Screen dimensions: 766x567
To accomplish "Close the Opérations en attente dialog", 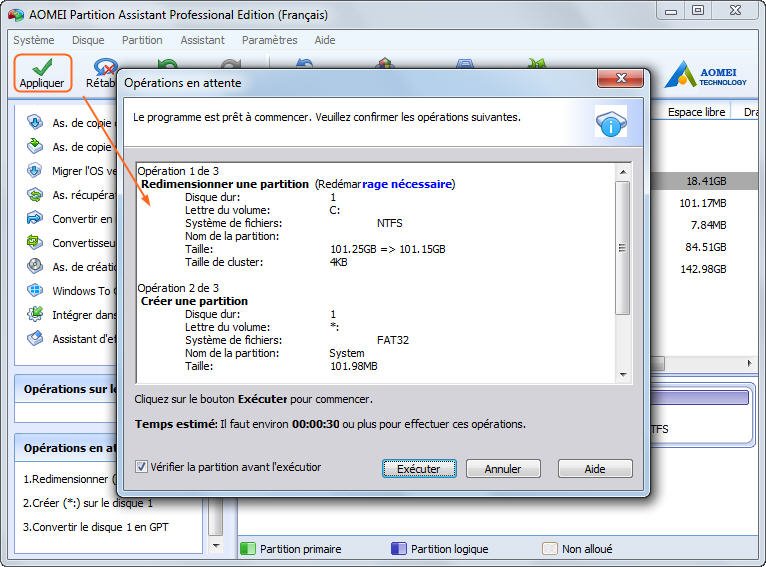I will tap(620, 78).
